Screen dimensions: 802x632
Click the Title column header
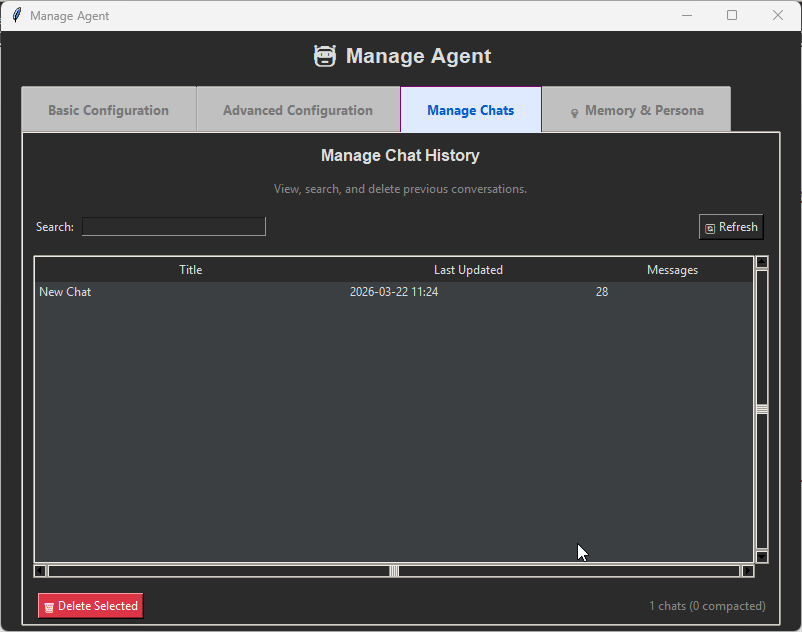point(190,269)
